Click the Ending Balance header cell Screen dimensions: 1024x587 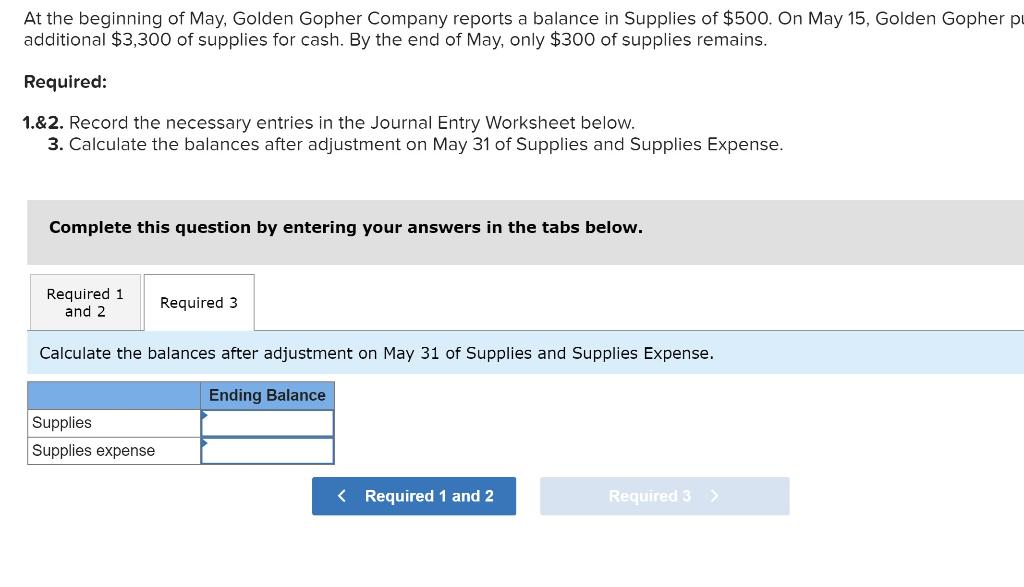(266, 395)
